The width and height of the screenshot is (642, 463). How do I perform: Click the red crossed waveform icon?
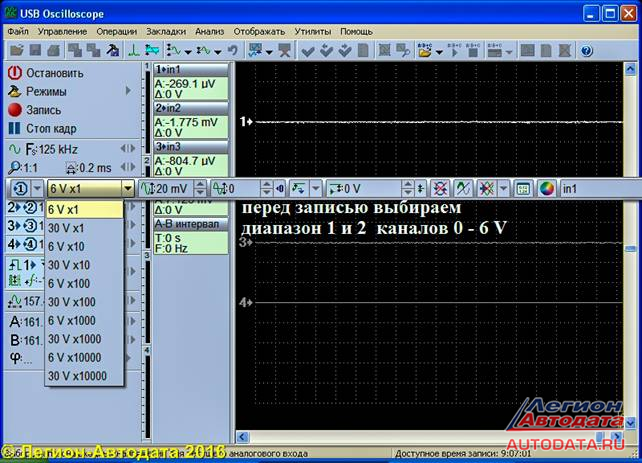(x=441, y=189)
